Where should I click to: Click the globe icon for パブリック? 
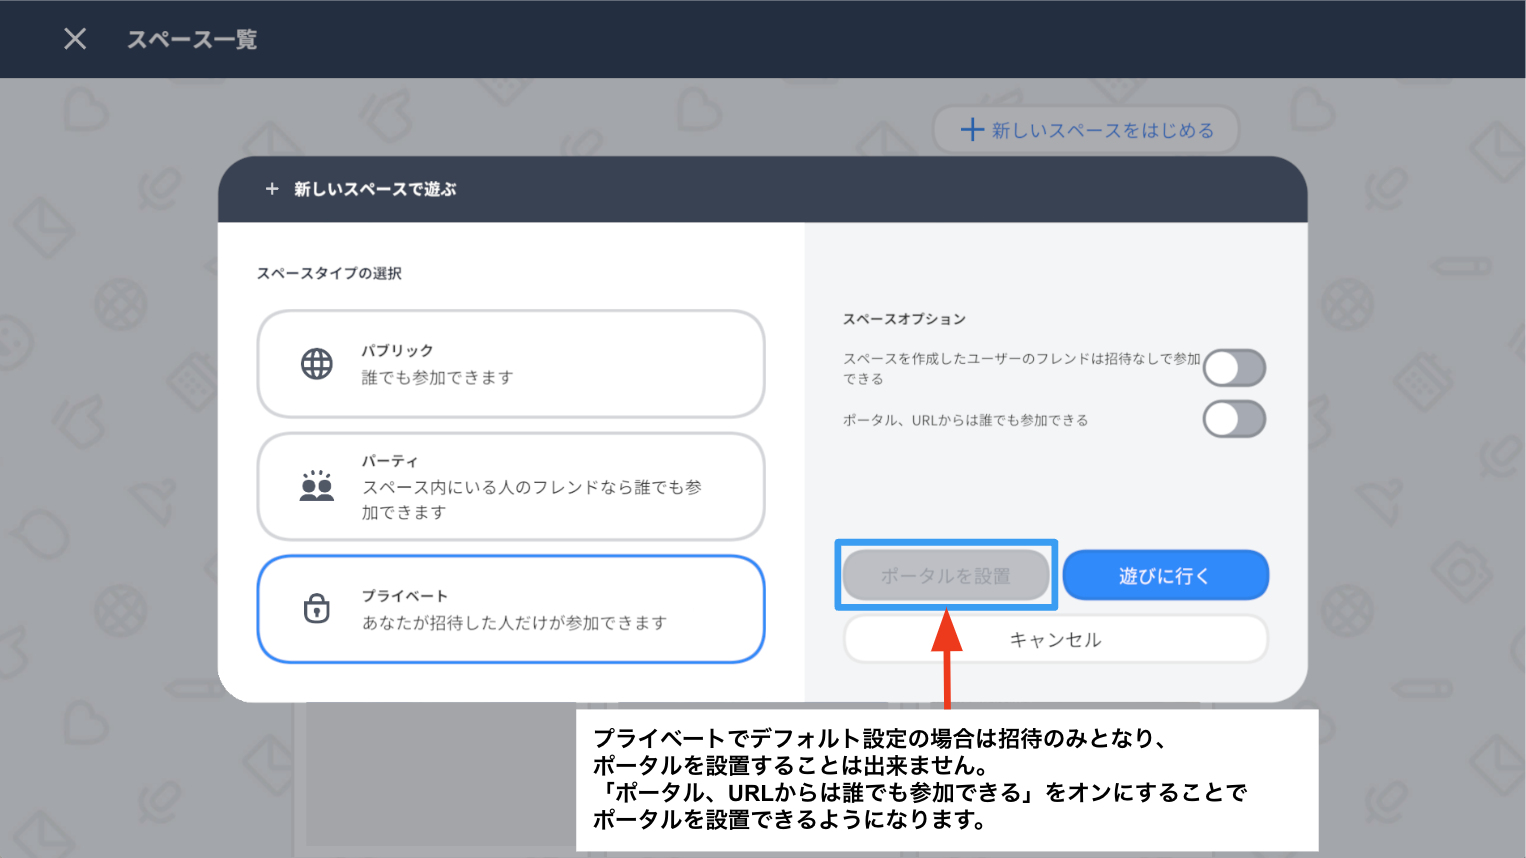point(317,364)
